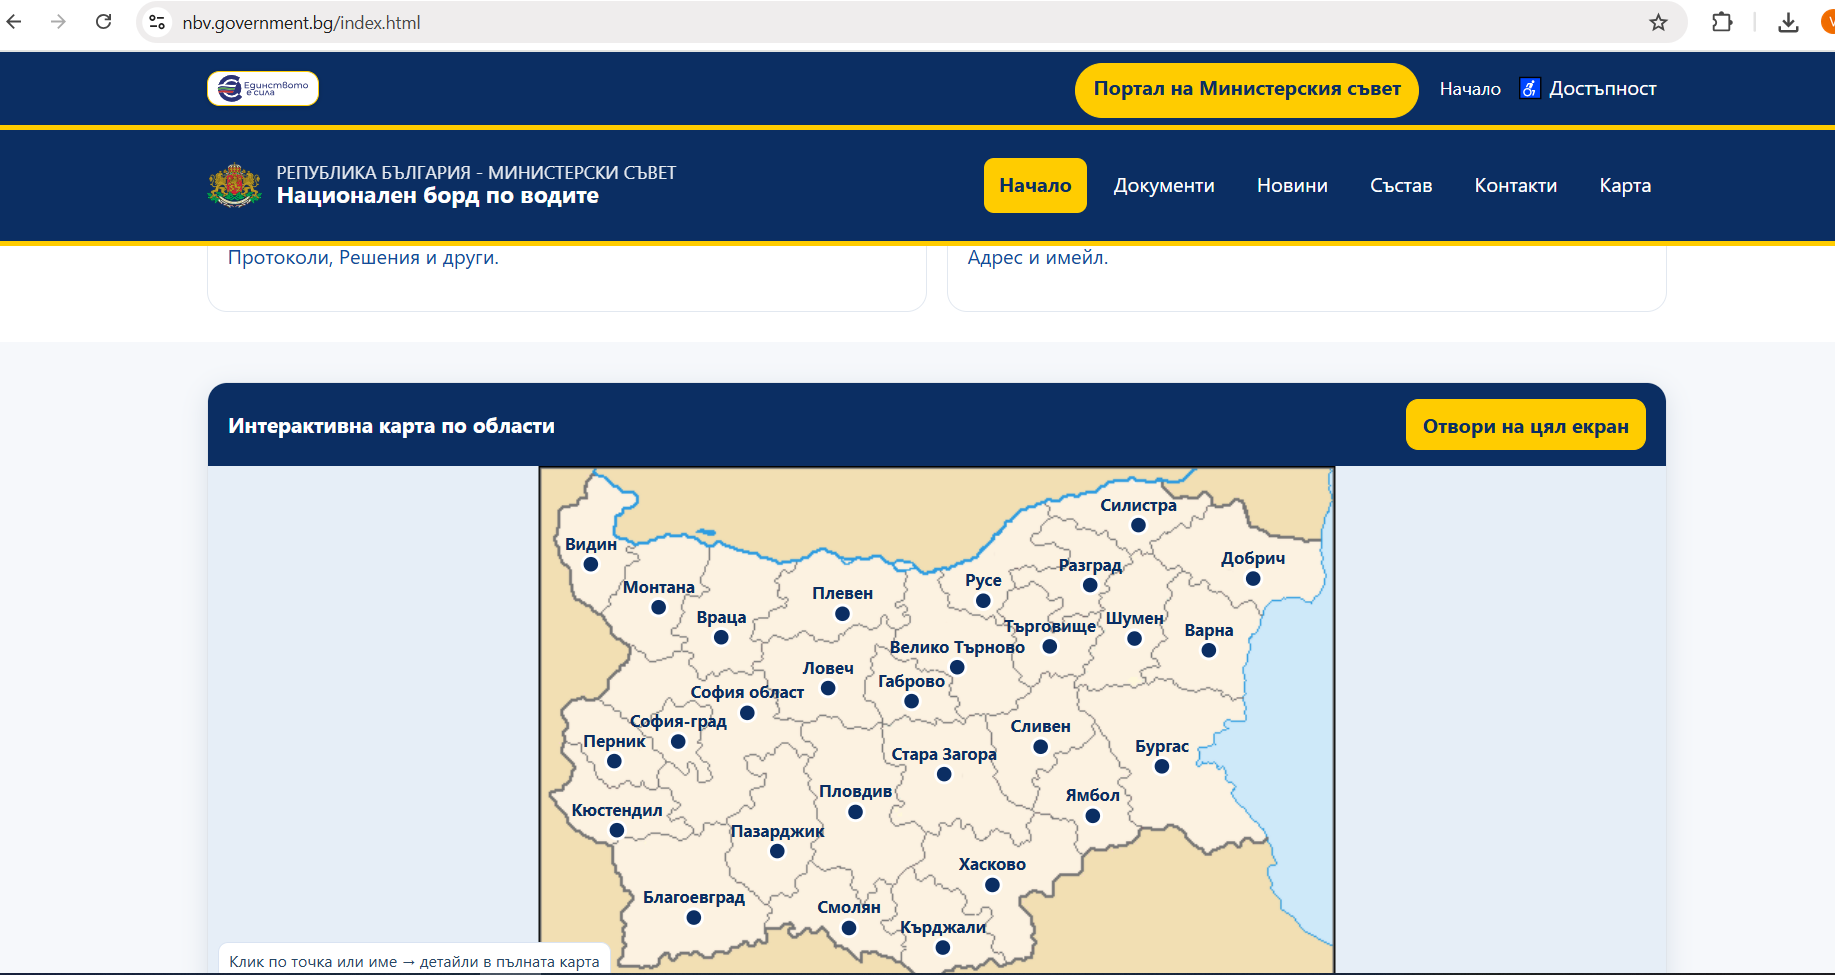The width and height of the screenshot is (1835, 975).
Task: Click the wheelchair accessibility icon
Action: [x=1529, y=89]
